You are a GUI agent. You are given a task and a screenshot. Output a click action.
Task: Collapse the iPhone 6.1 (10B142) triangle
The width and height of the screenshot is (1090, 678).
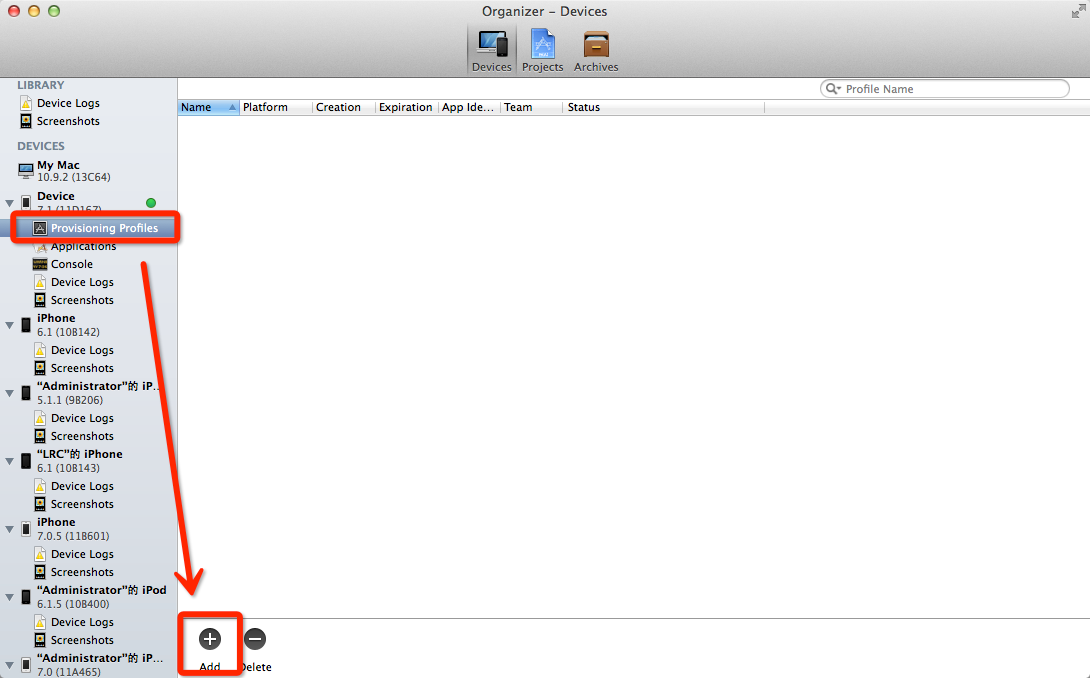click(x=10, y=325)
